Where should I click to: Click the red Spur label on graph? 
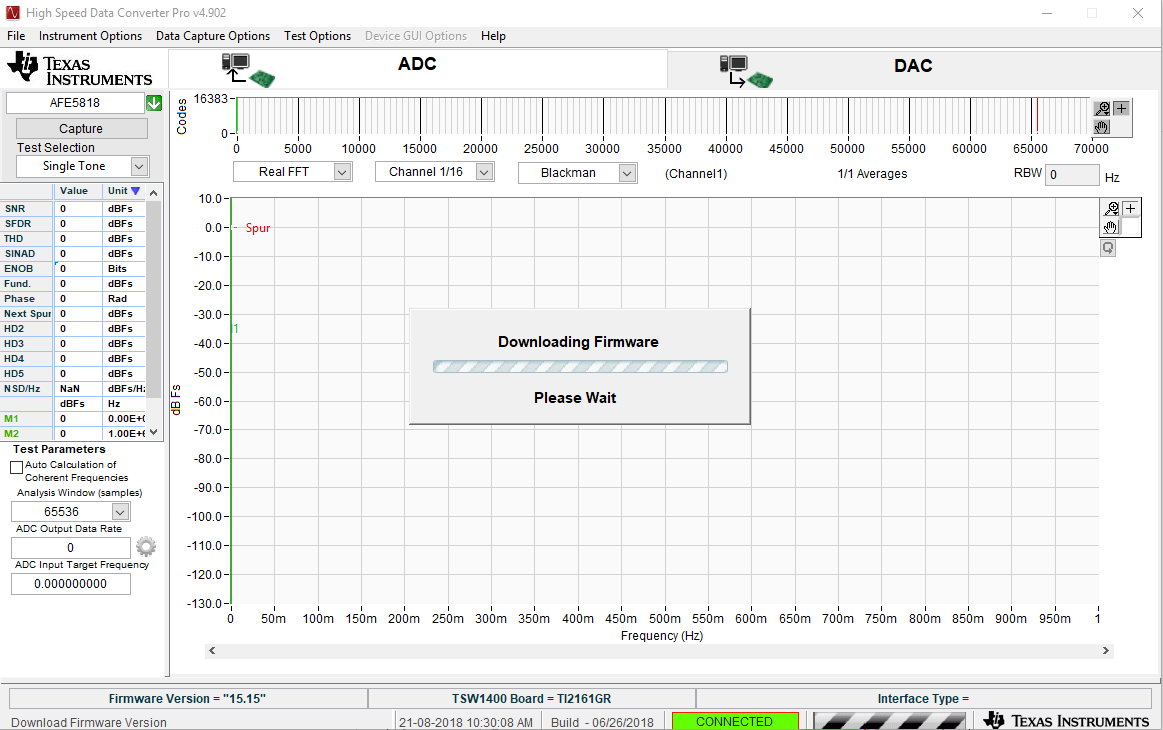coord(258,228)
